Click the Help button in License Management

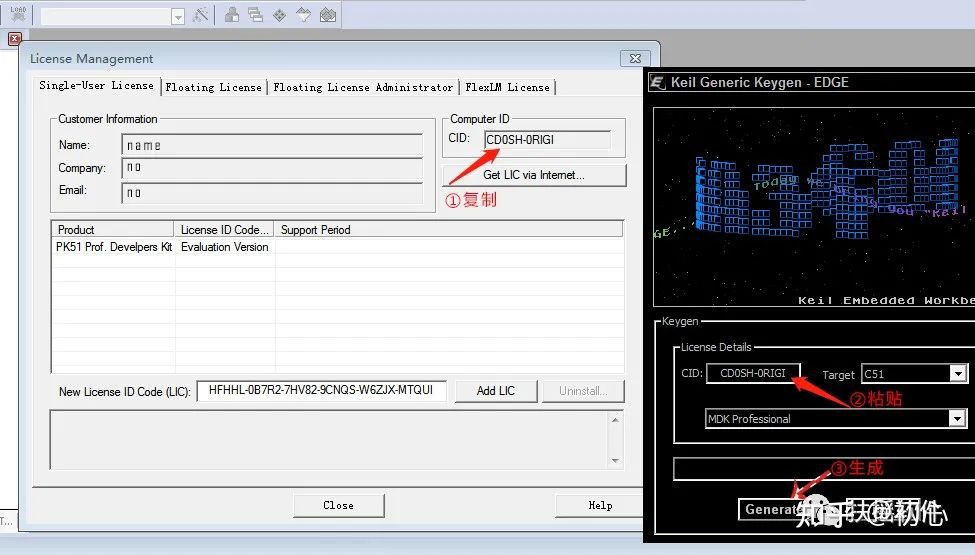(600, 506)
